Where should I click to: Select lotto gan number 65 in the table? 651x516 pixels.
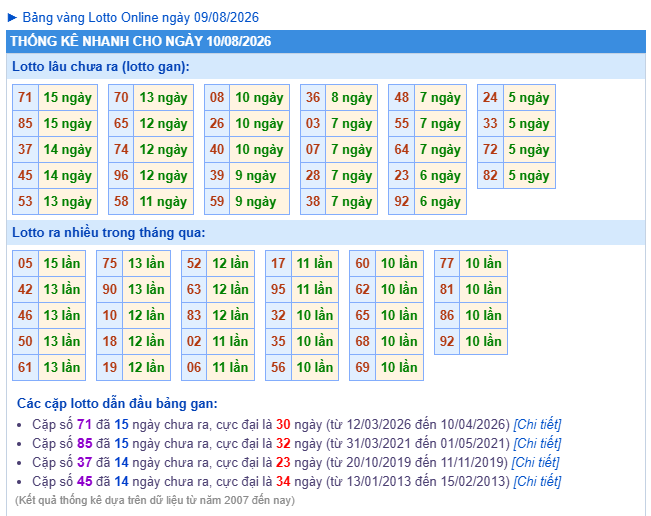[121, 123]
